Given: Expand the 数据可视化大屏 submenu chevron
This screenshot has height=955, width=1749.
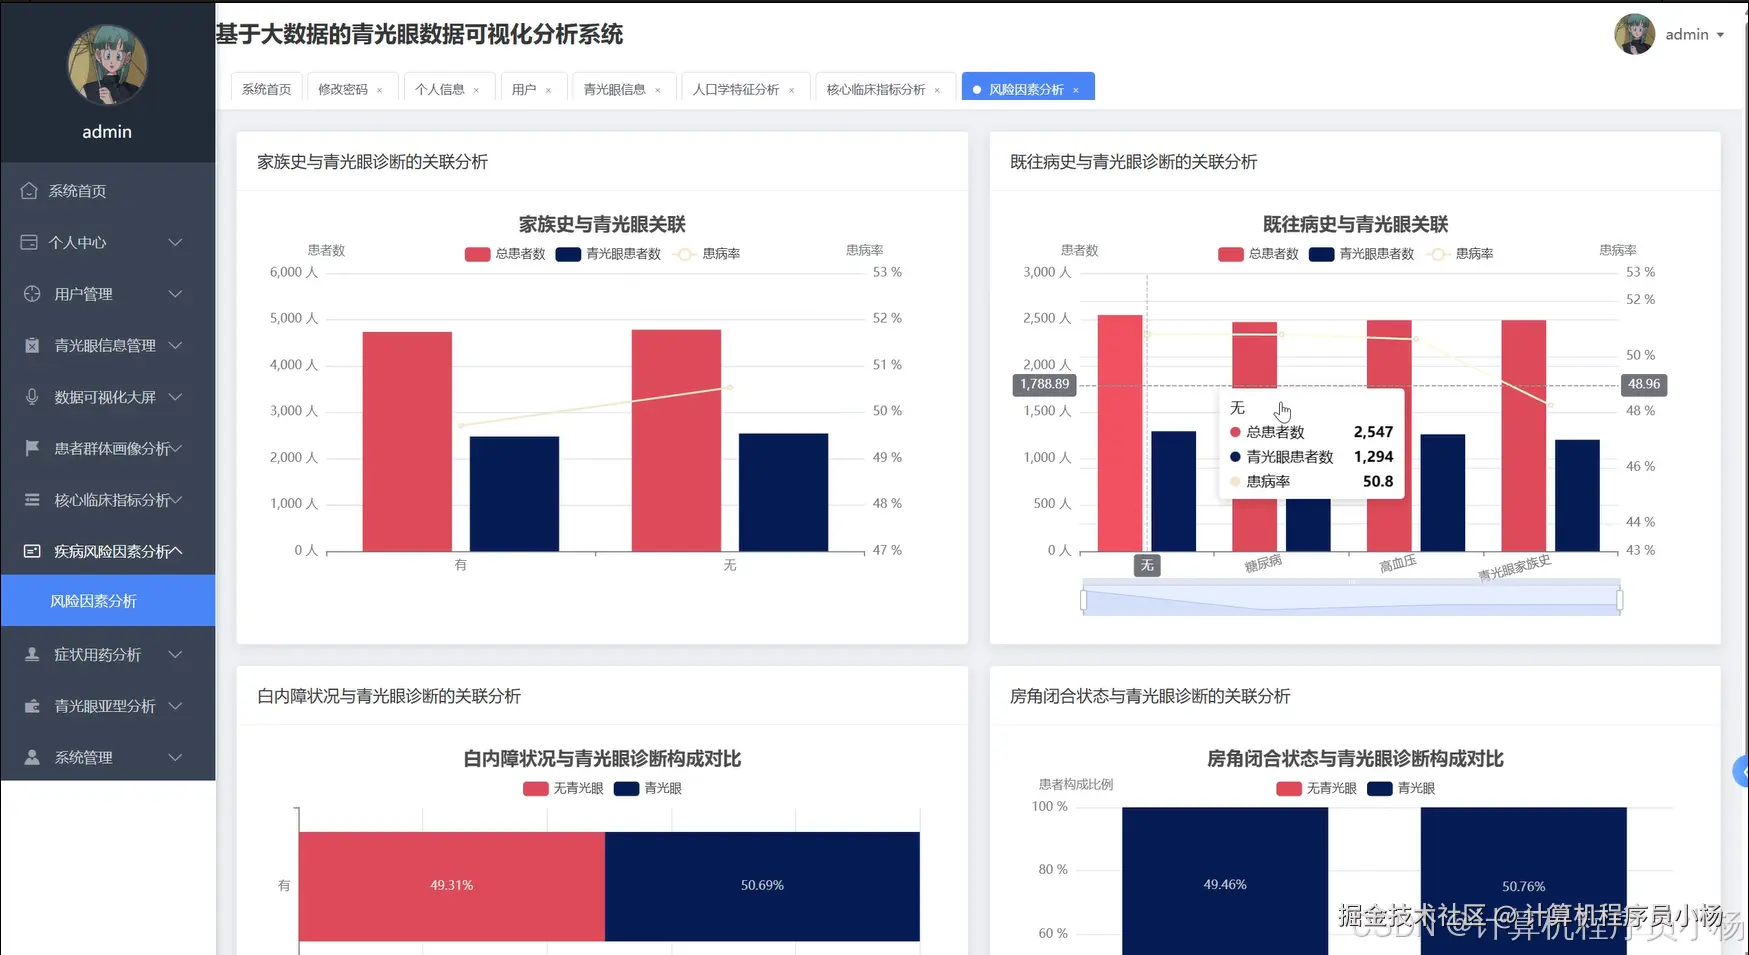Looking at the screenshot, I should coord(175,397).
